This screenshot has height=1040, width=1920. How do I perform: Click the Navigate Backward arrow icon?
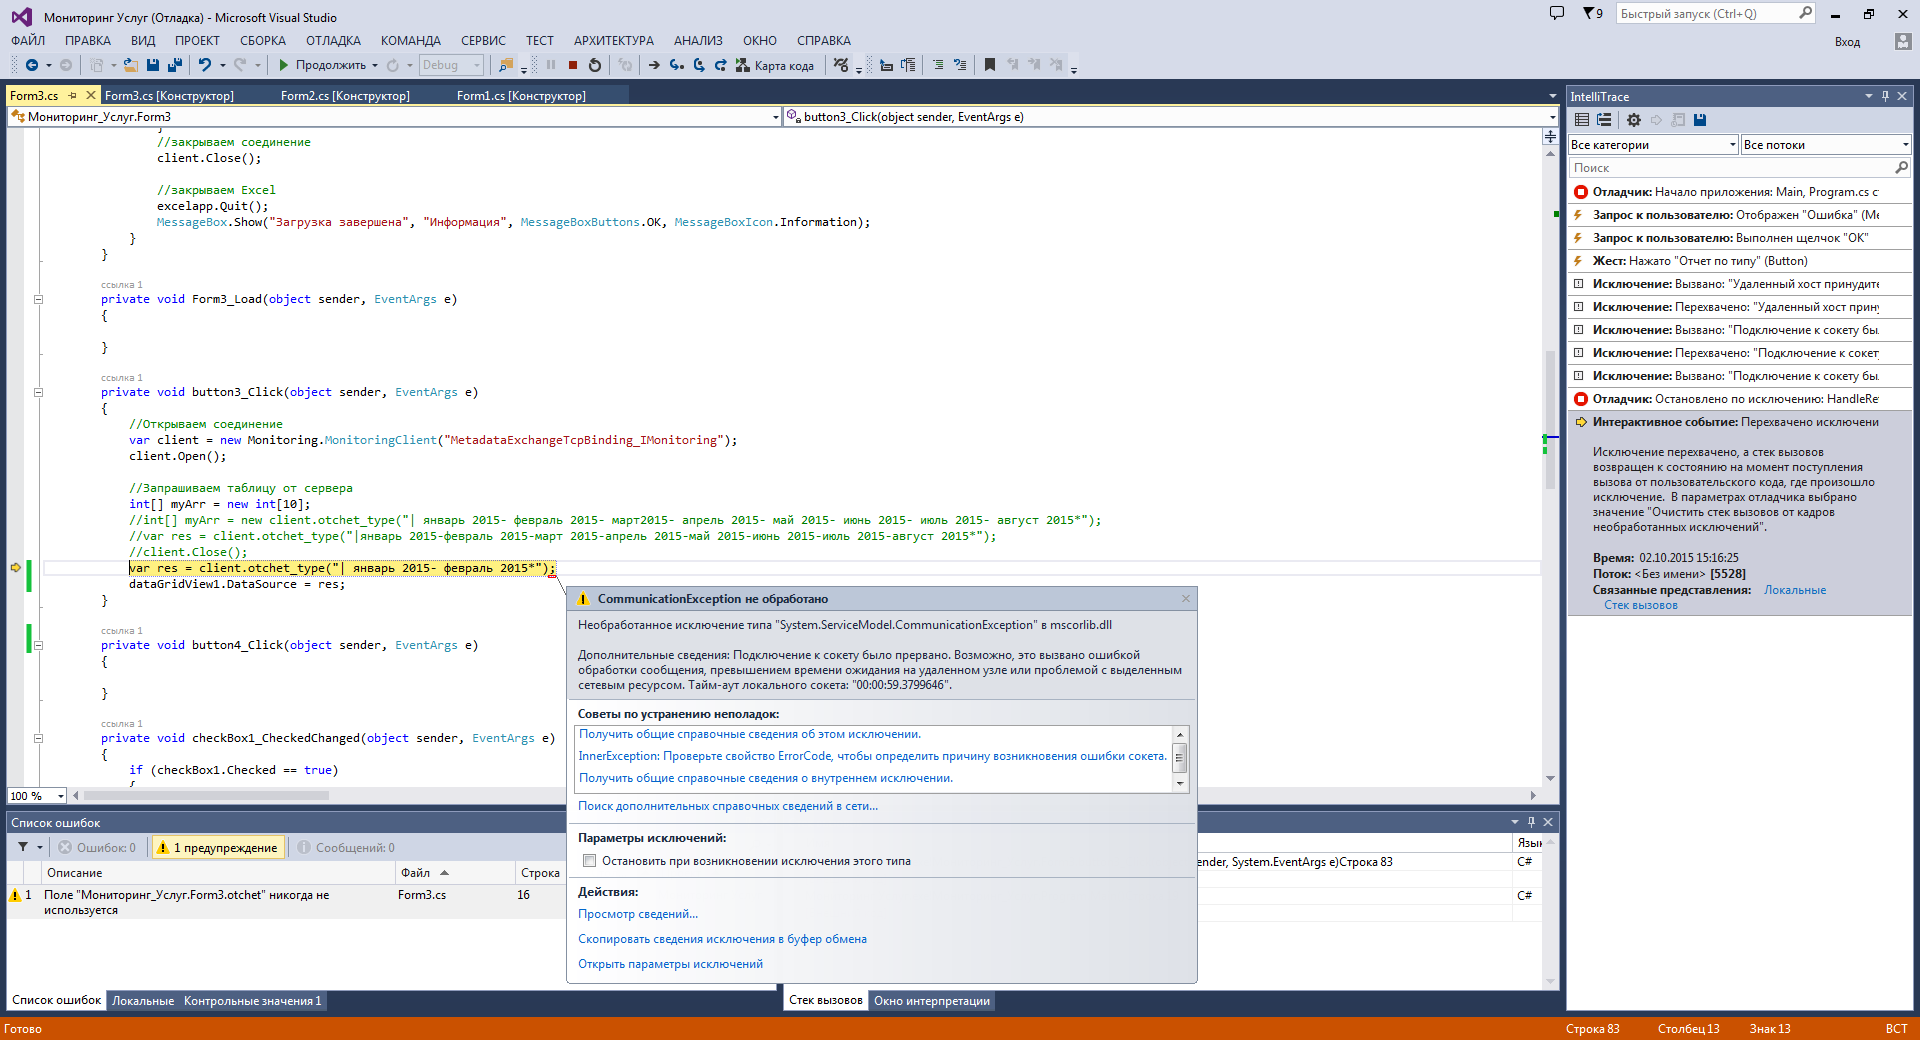tap(32, 65)
